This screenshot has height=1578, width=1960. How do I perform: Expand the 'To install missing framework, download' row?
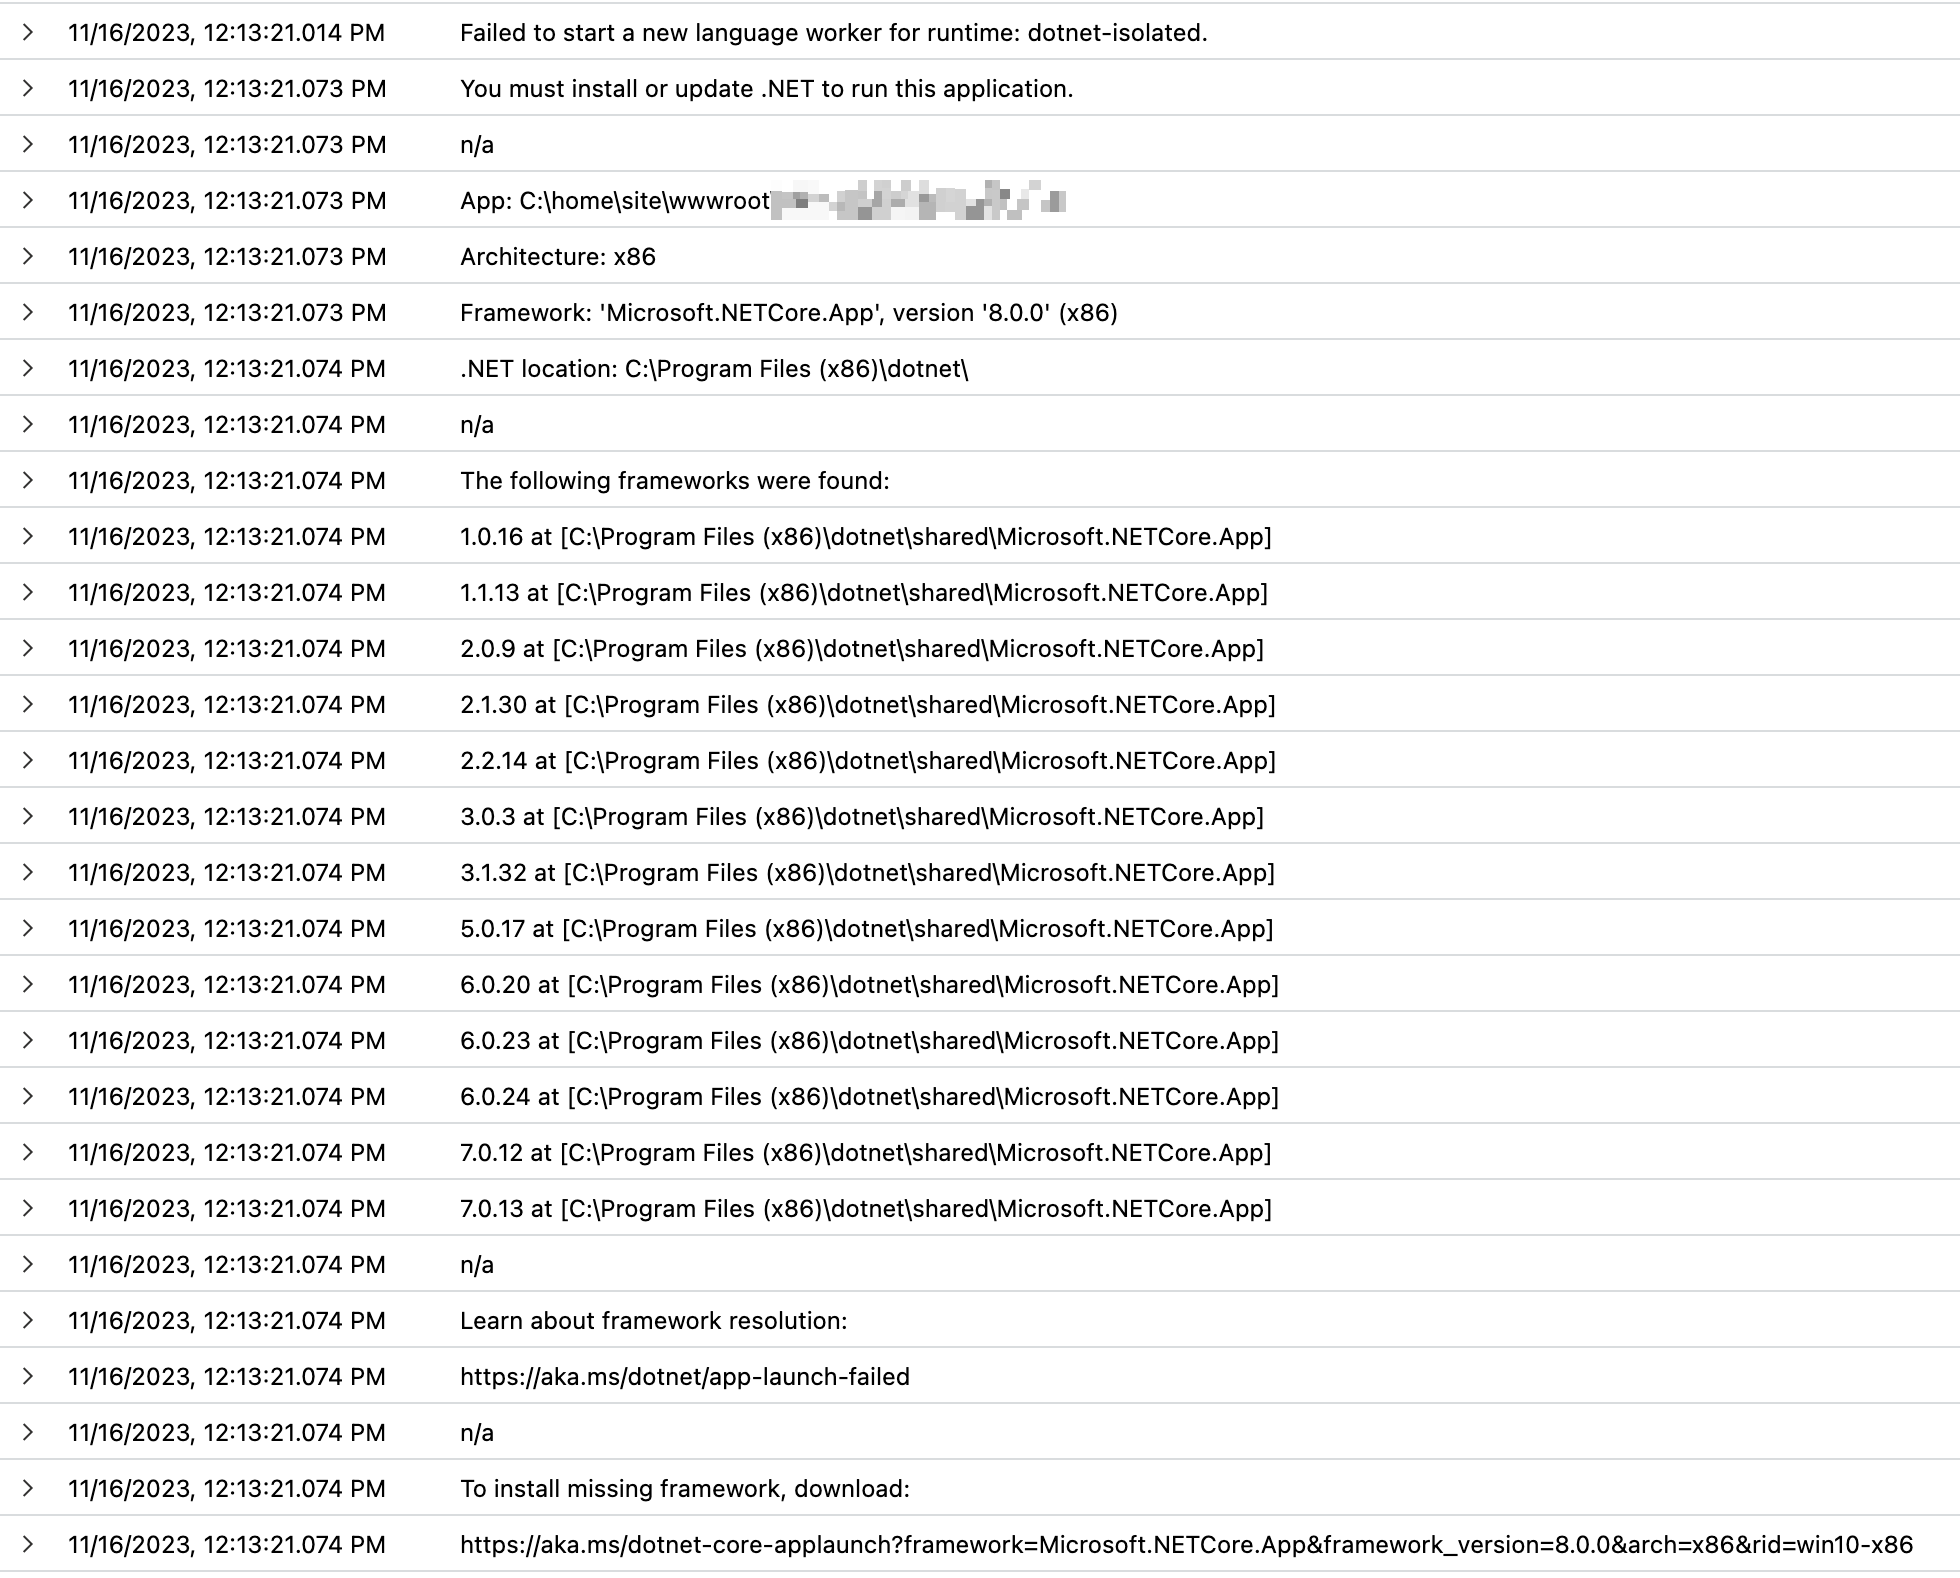coord(27,1489)
